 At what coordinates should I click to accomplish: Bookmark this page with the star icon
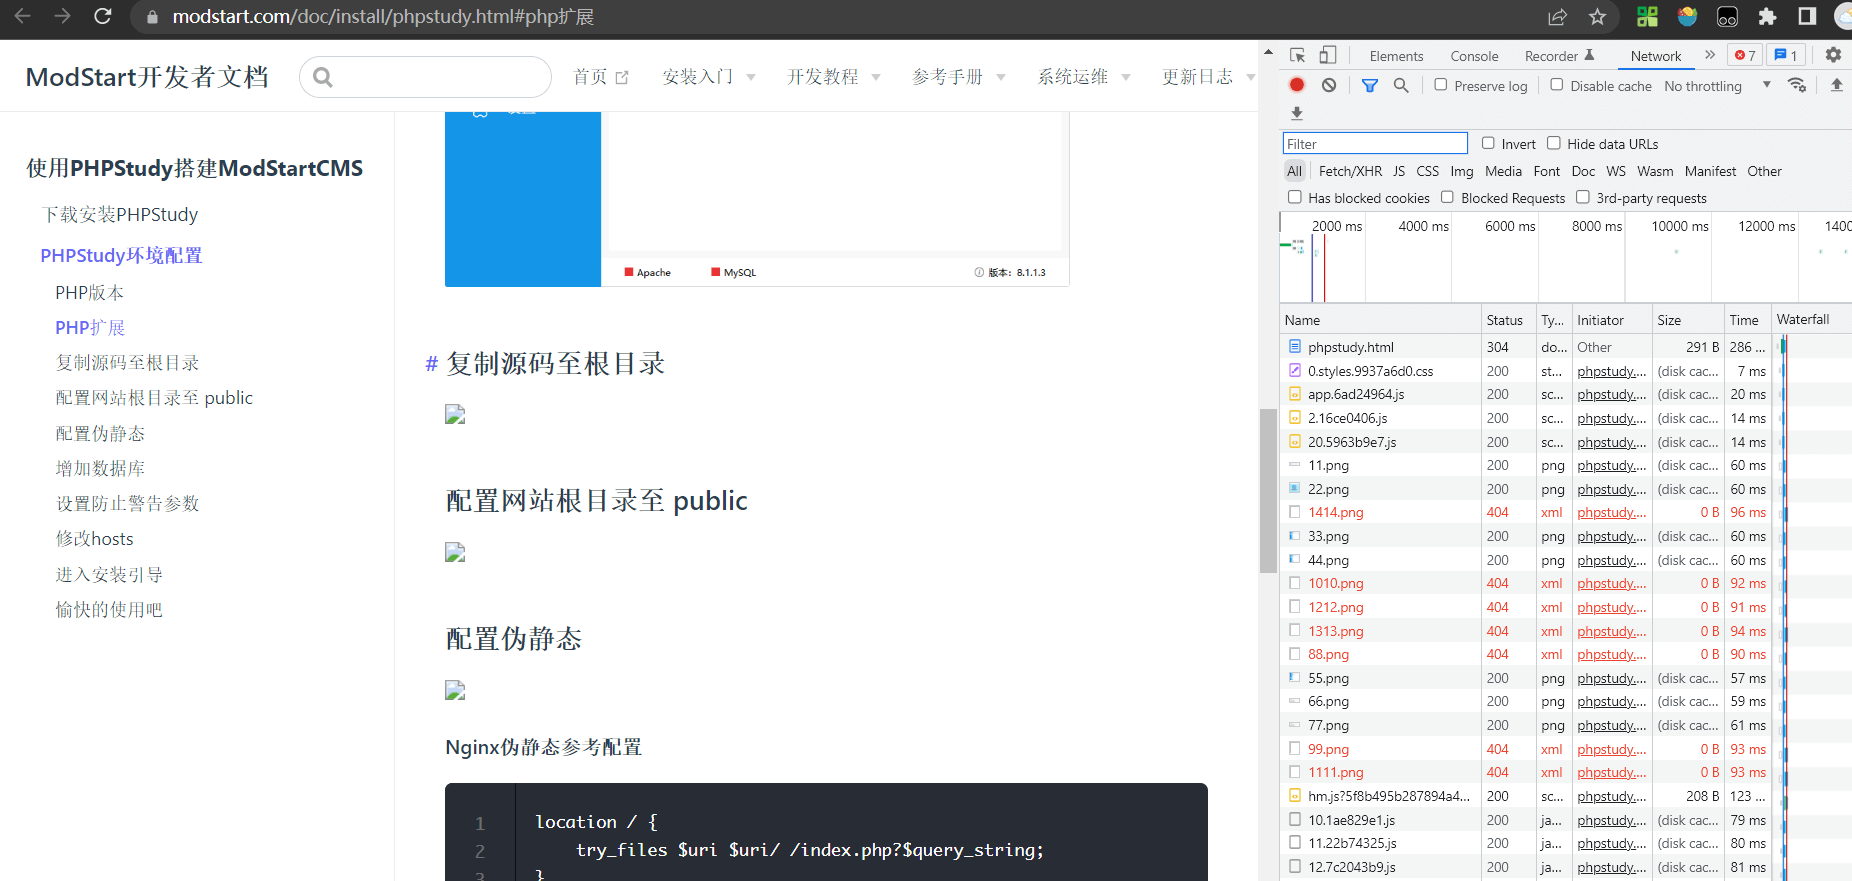(1597, 16)
